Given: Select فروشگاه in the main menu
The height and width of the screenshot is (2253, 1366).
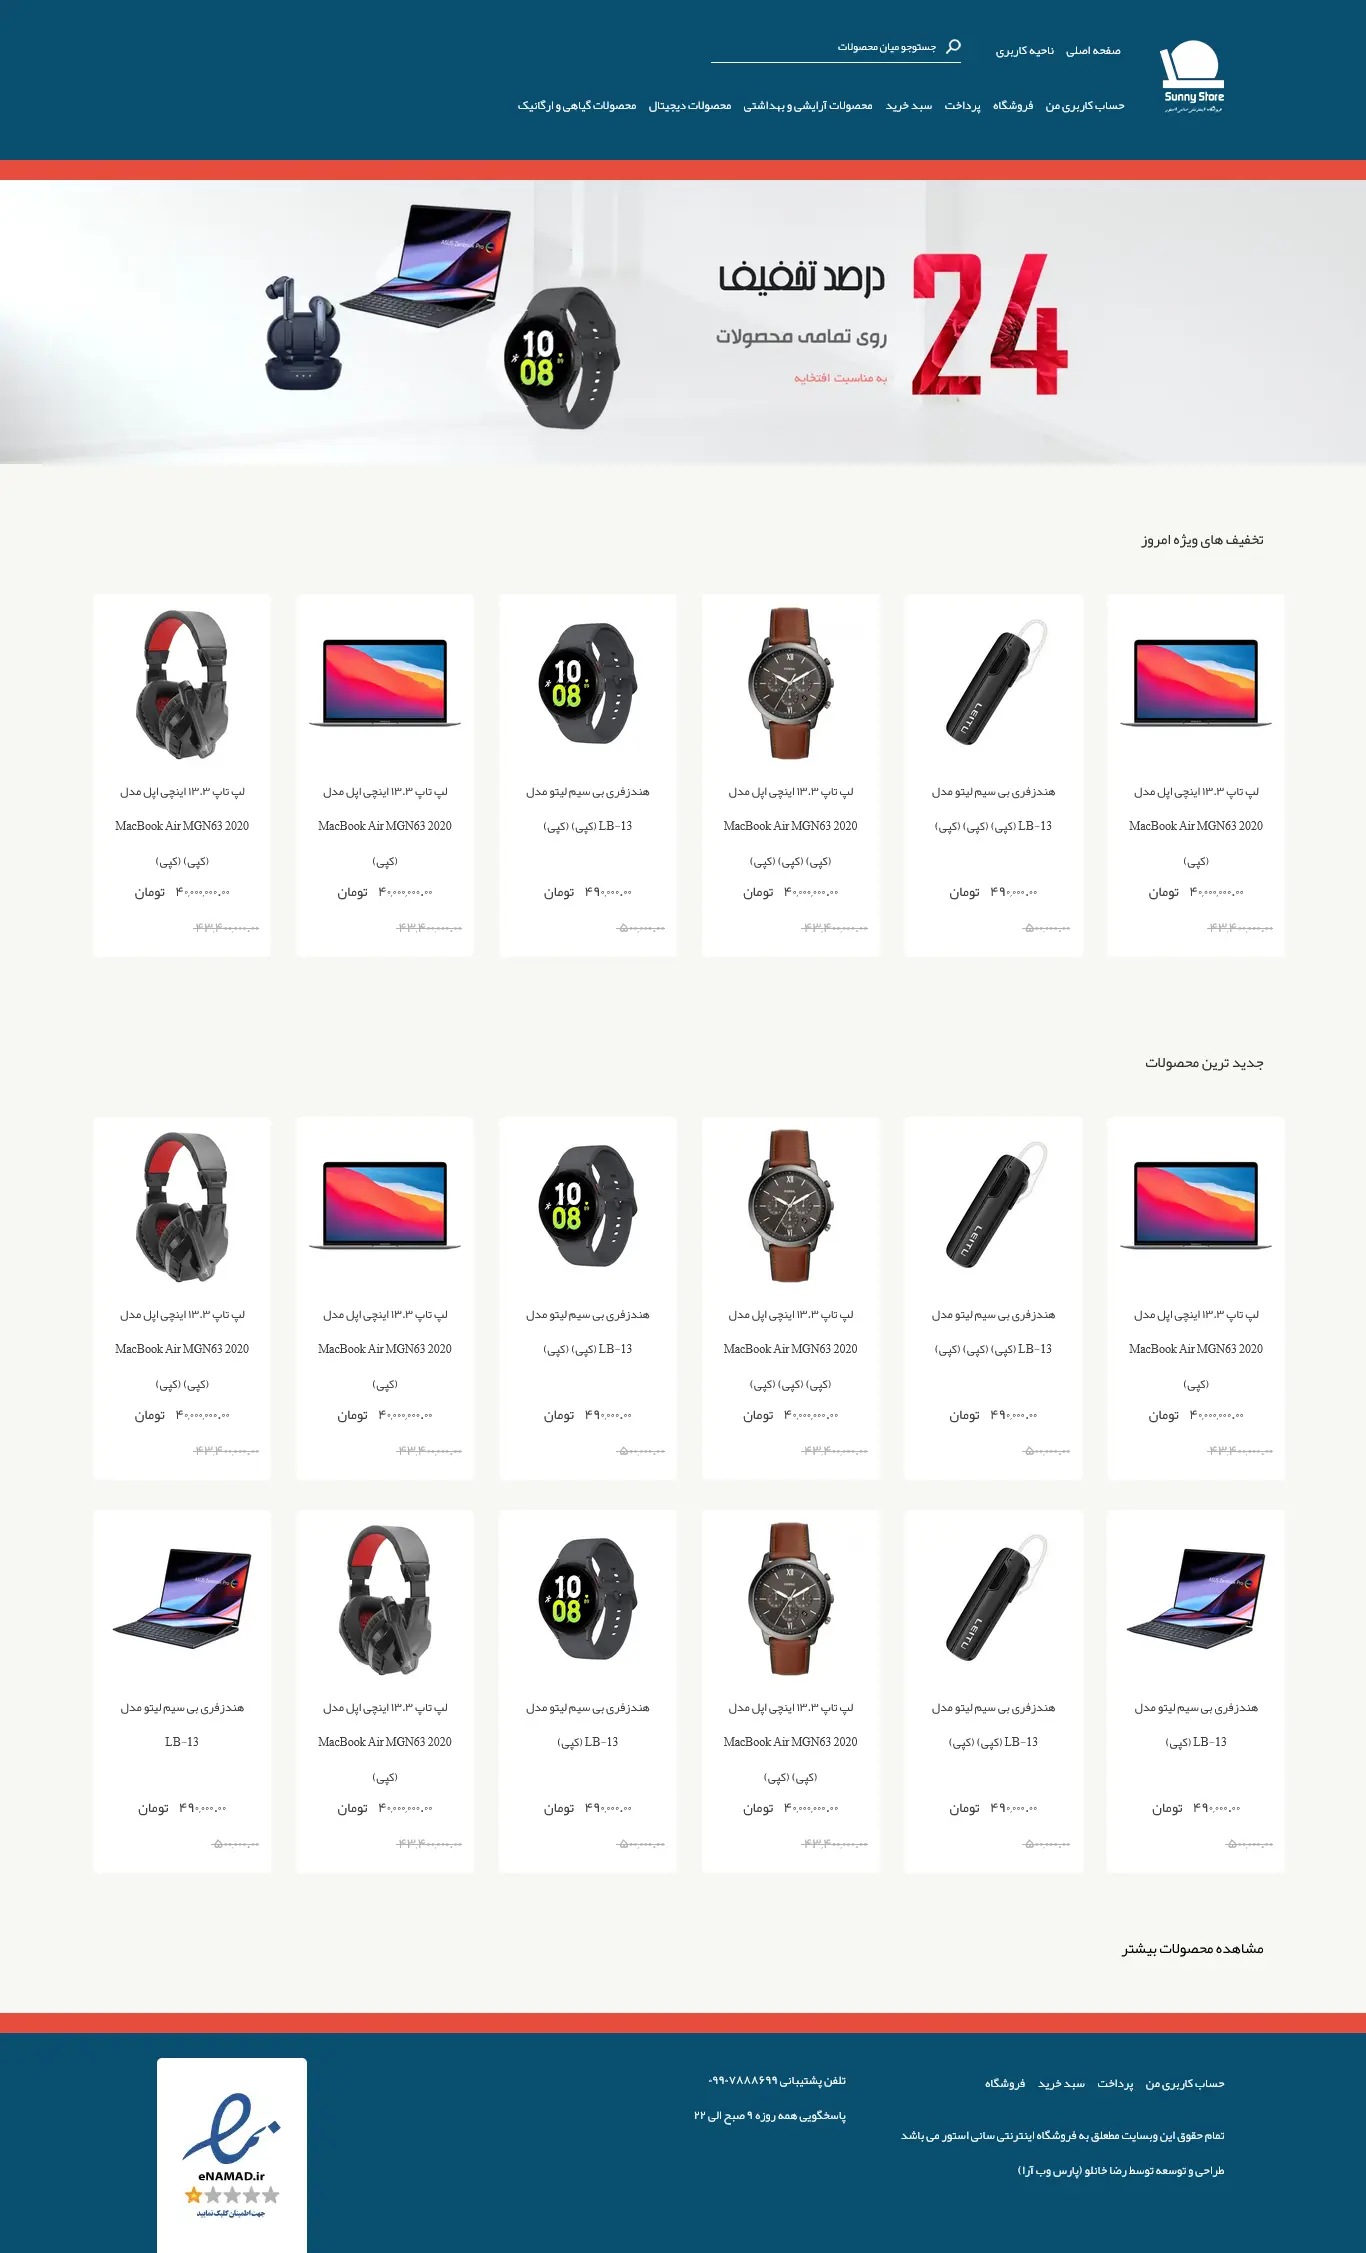Looking at the screenshot, I should (x=1012, y=106).
